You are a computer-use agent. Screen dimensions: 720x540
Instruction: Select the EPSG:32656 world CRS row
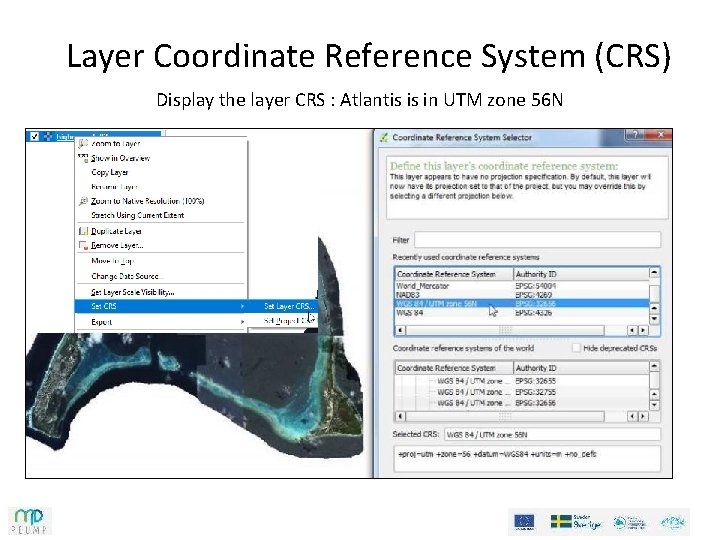(522, 403)
